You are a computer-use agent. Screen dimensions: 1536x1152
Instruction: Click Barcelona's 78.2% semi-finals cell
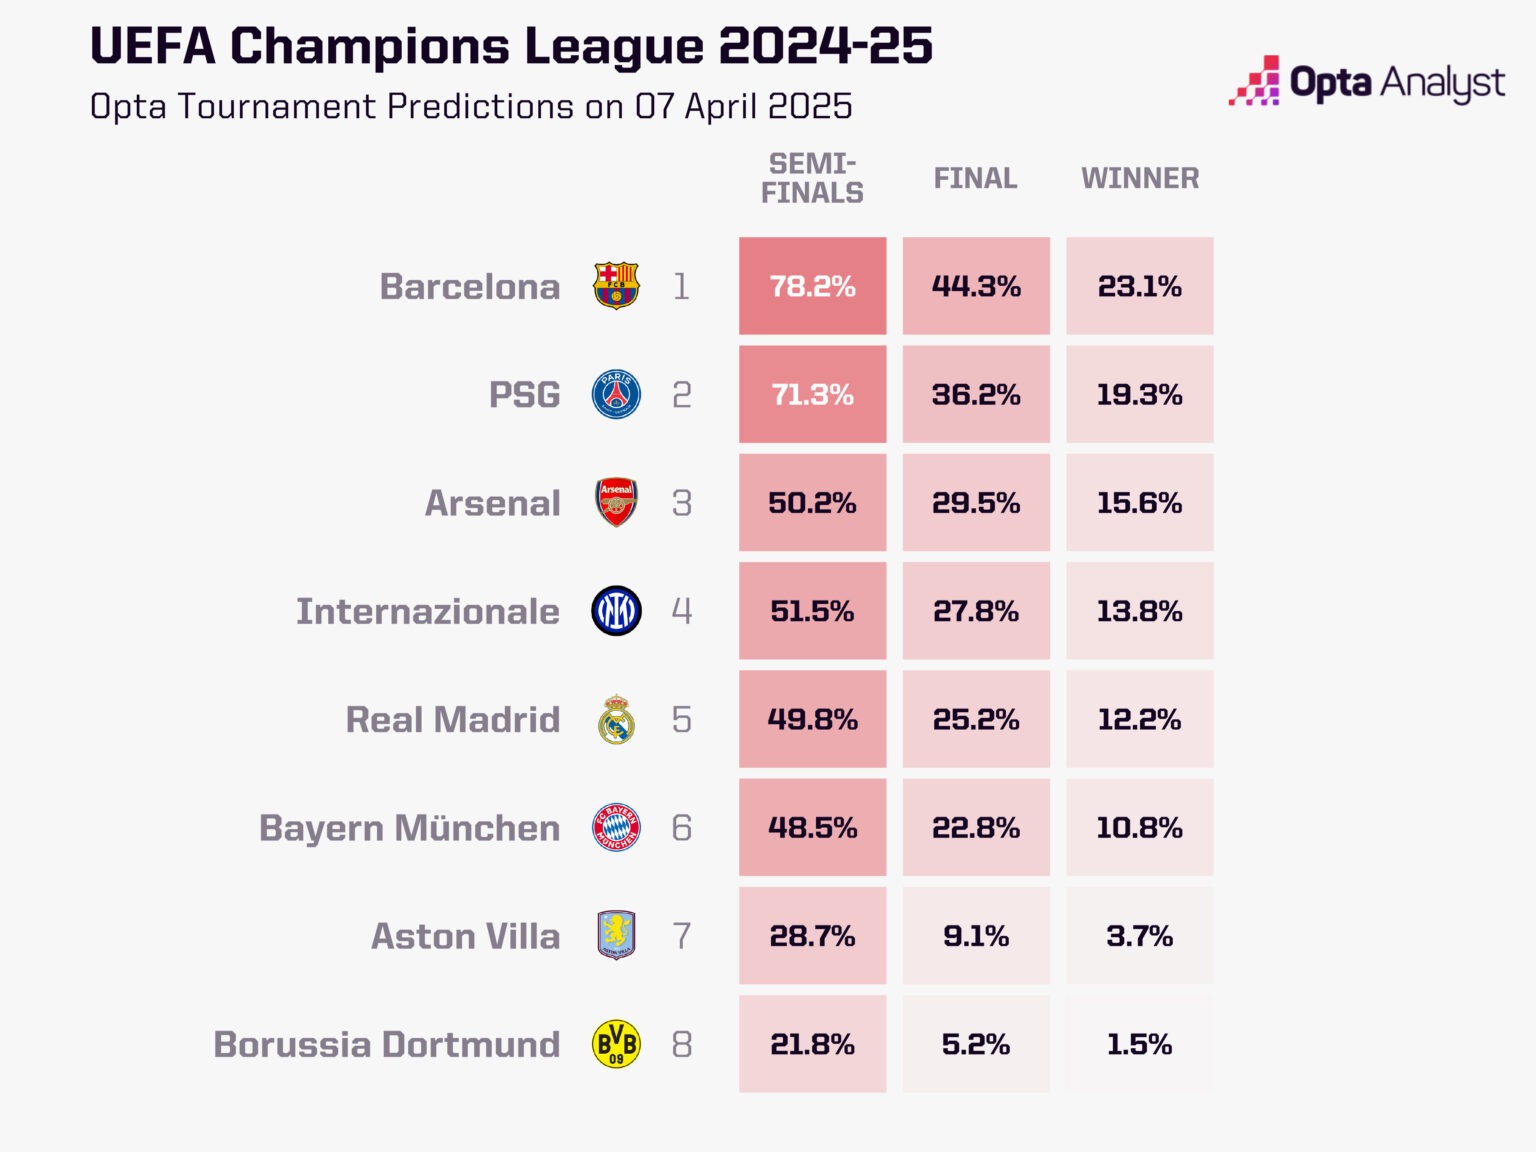[x=812, y=286]
